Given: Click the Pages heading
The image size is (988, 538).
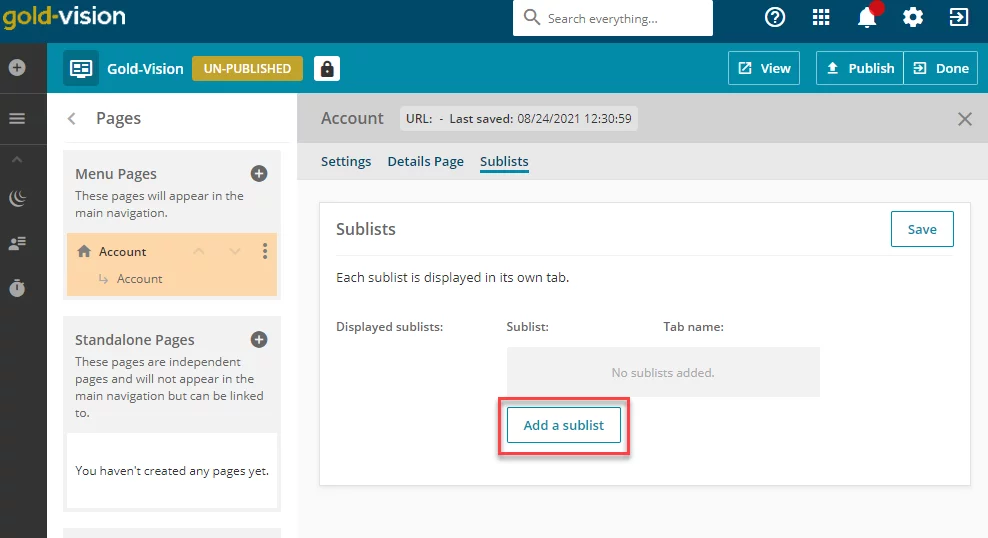Looking at the screenshot, I should [x=118, y=118].
